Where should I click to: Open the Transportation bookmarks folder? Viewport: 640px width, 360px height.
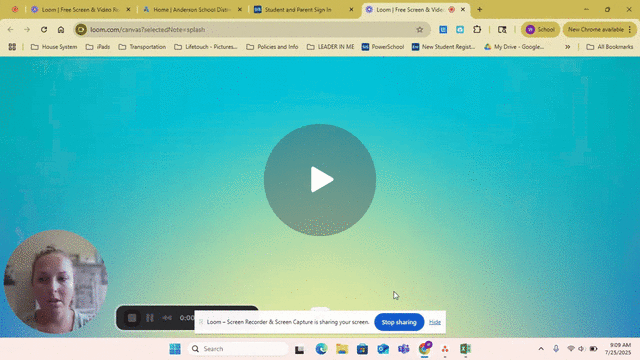coord(142,47)
